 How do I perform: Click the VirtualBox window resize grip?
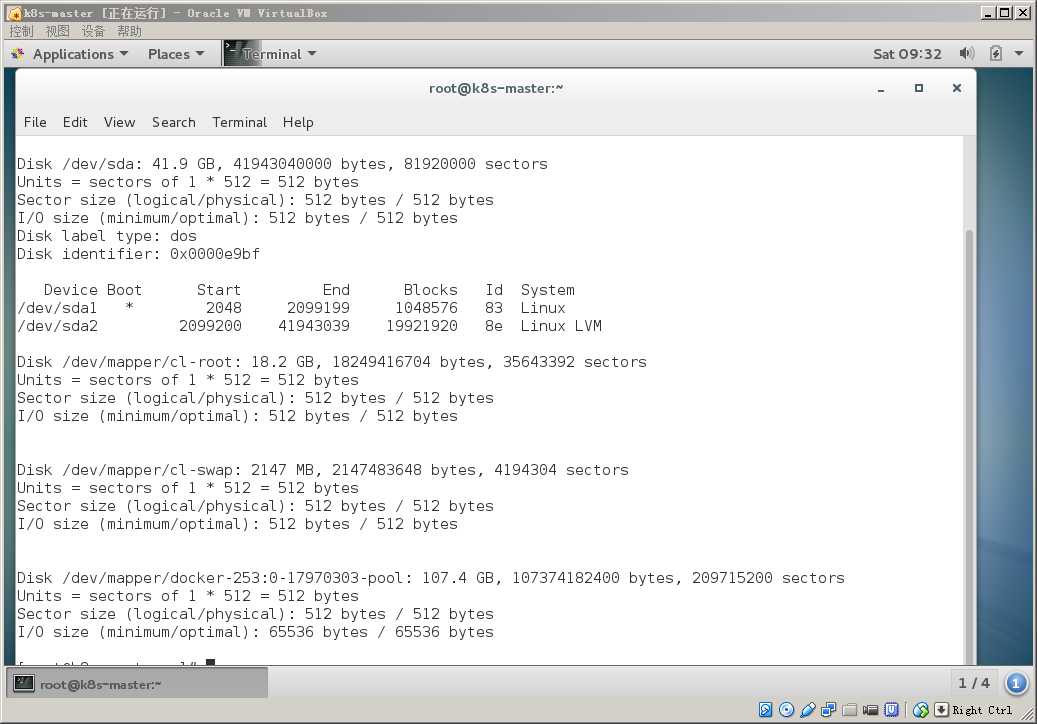(x=1028, y=713)
